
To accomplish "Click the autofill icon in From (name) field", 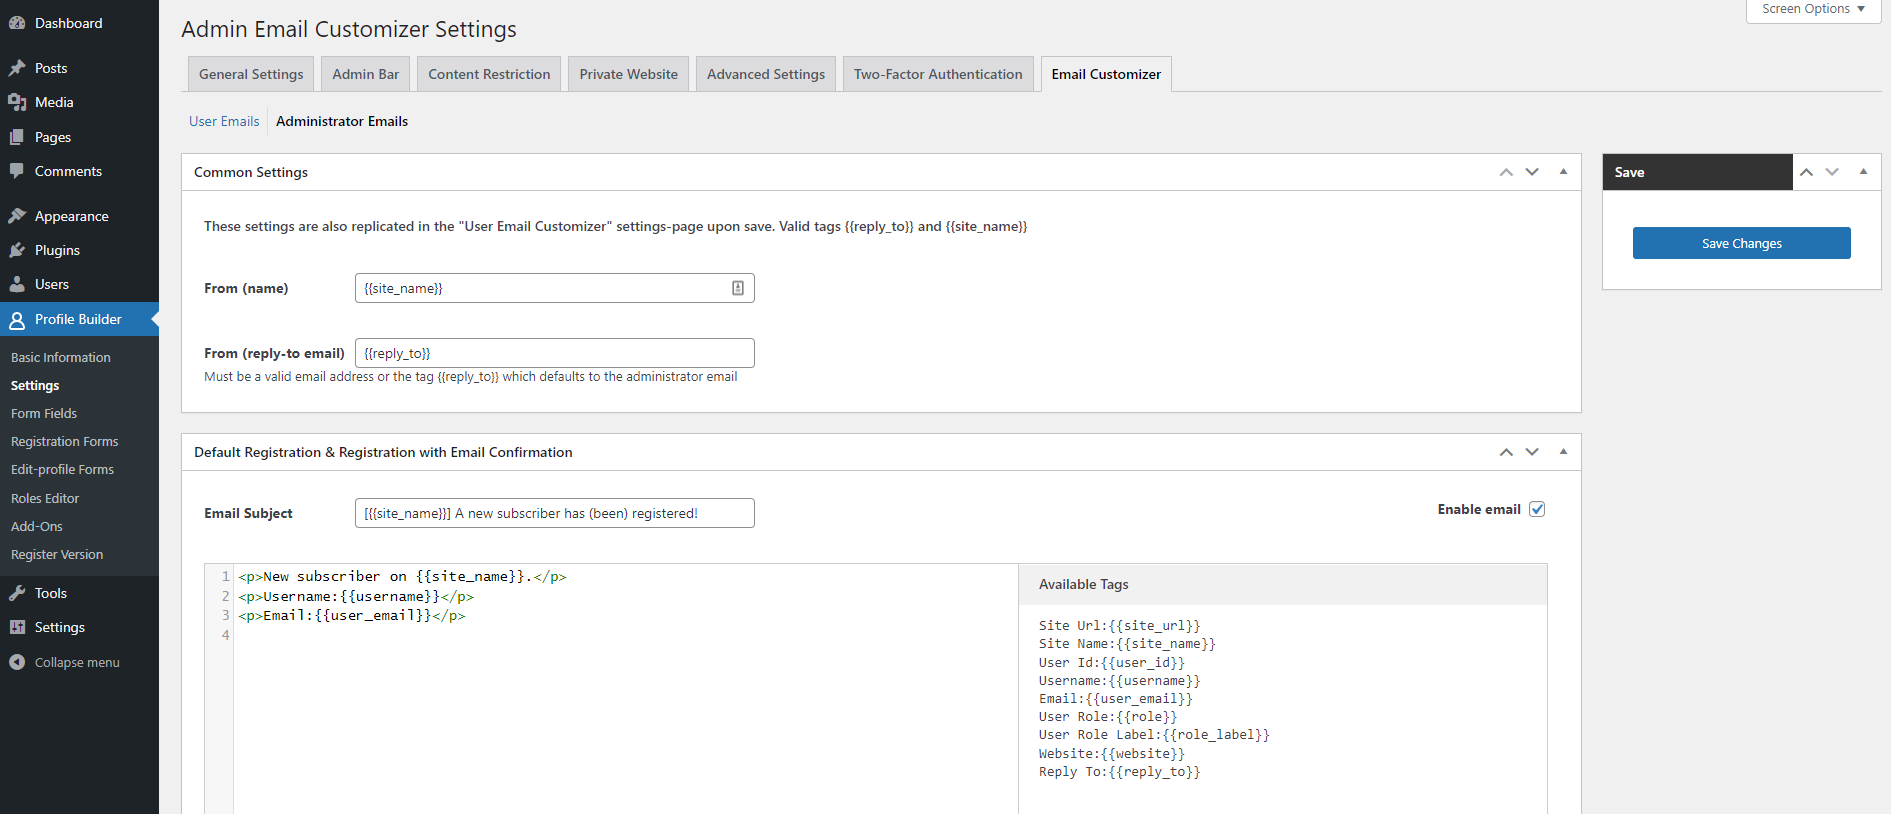I will click(x=738, y=288).
